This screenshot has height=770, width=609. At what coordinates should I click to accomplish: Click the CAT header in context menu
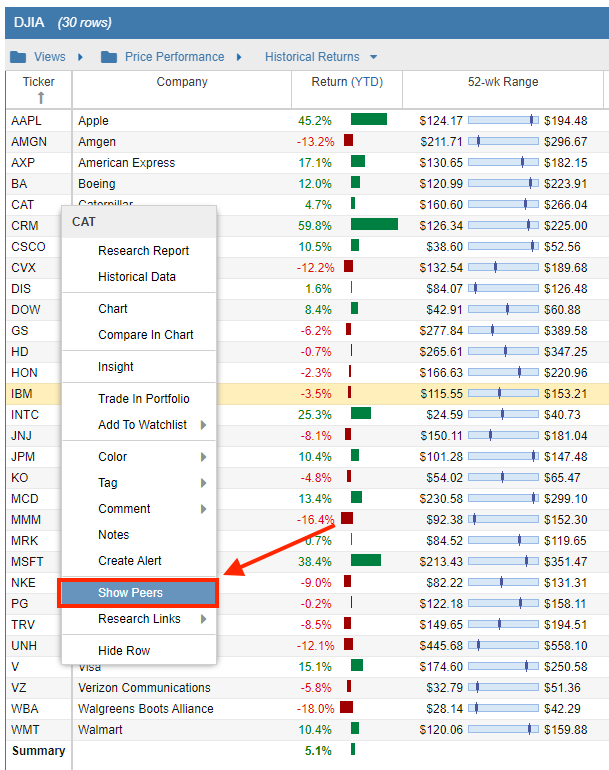83,222
